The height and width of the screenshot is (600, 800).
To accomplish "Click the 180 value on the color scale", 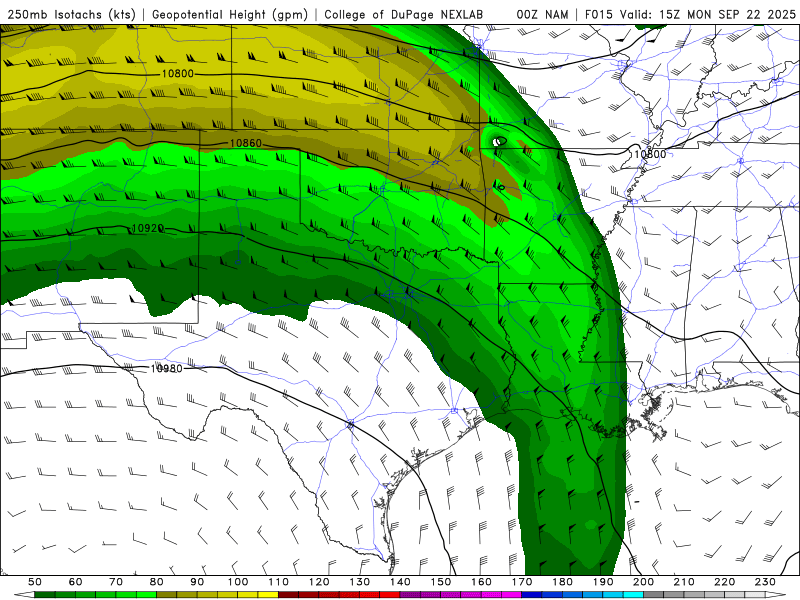I will (562, 582).
